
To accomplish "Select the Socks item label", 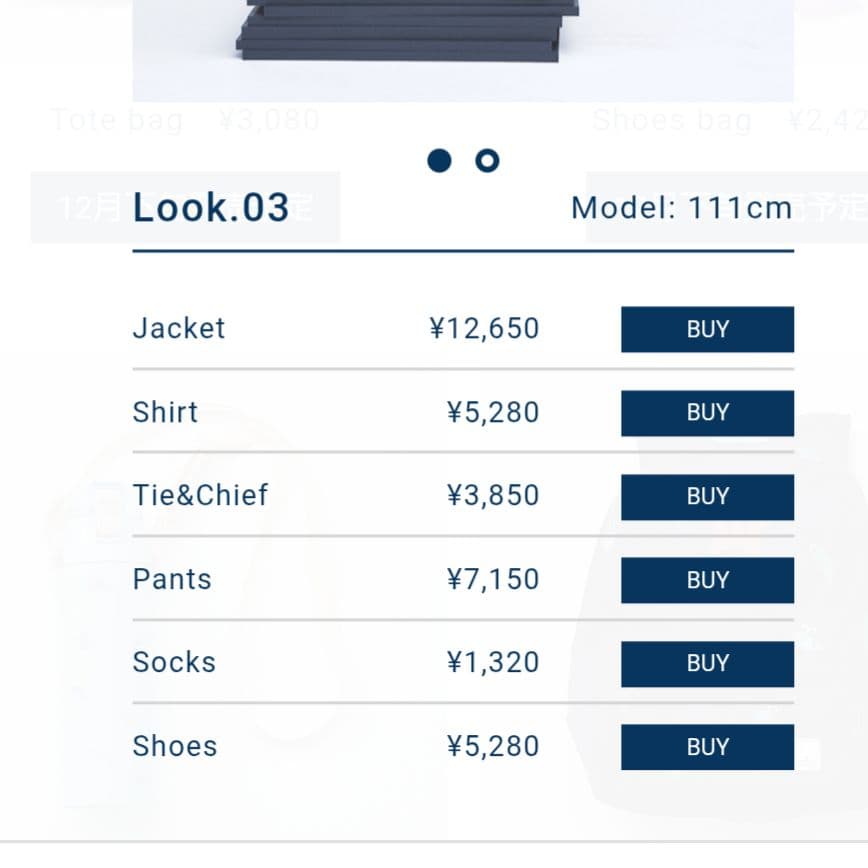I will click(x=174, y=662).
